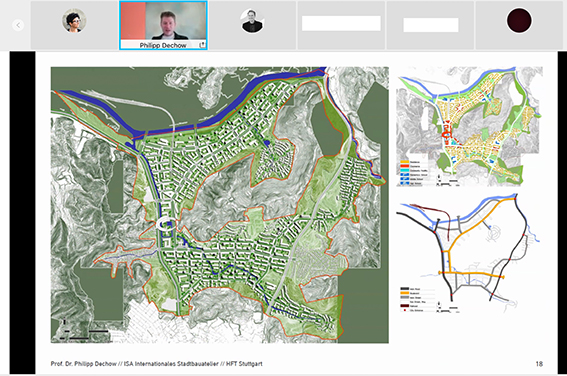Click the HFT Stuttgart footer text
This screenshot has width=567, height=376.
point(244,364)
